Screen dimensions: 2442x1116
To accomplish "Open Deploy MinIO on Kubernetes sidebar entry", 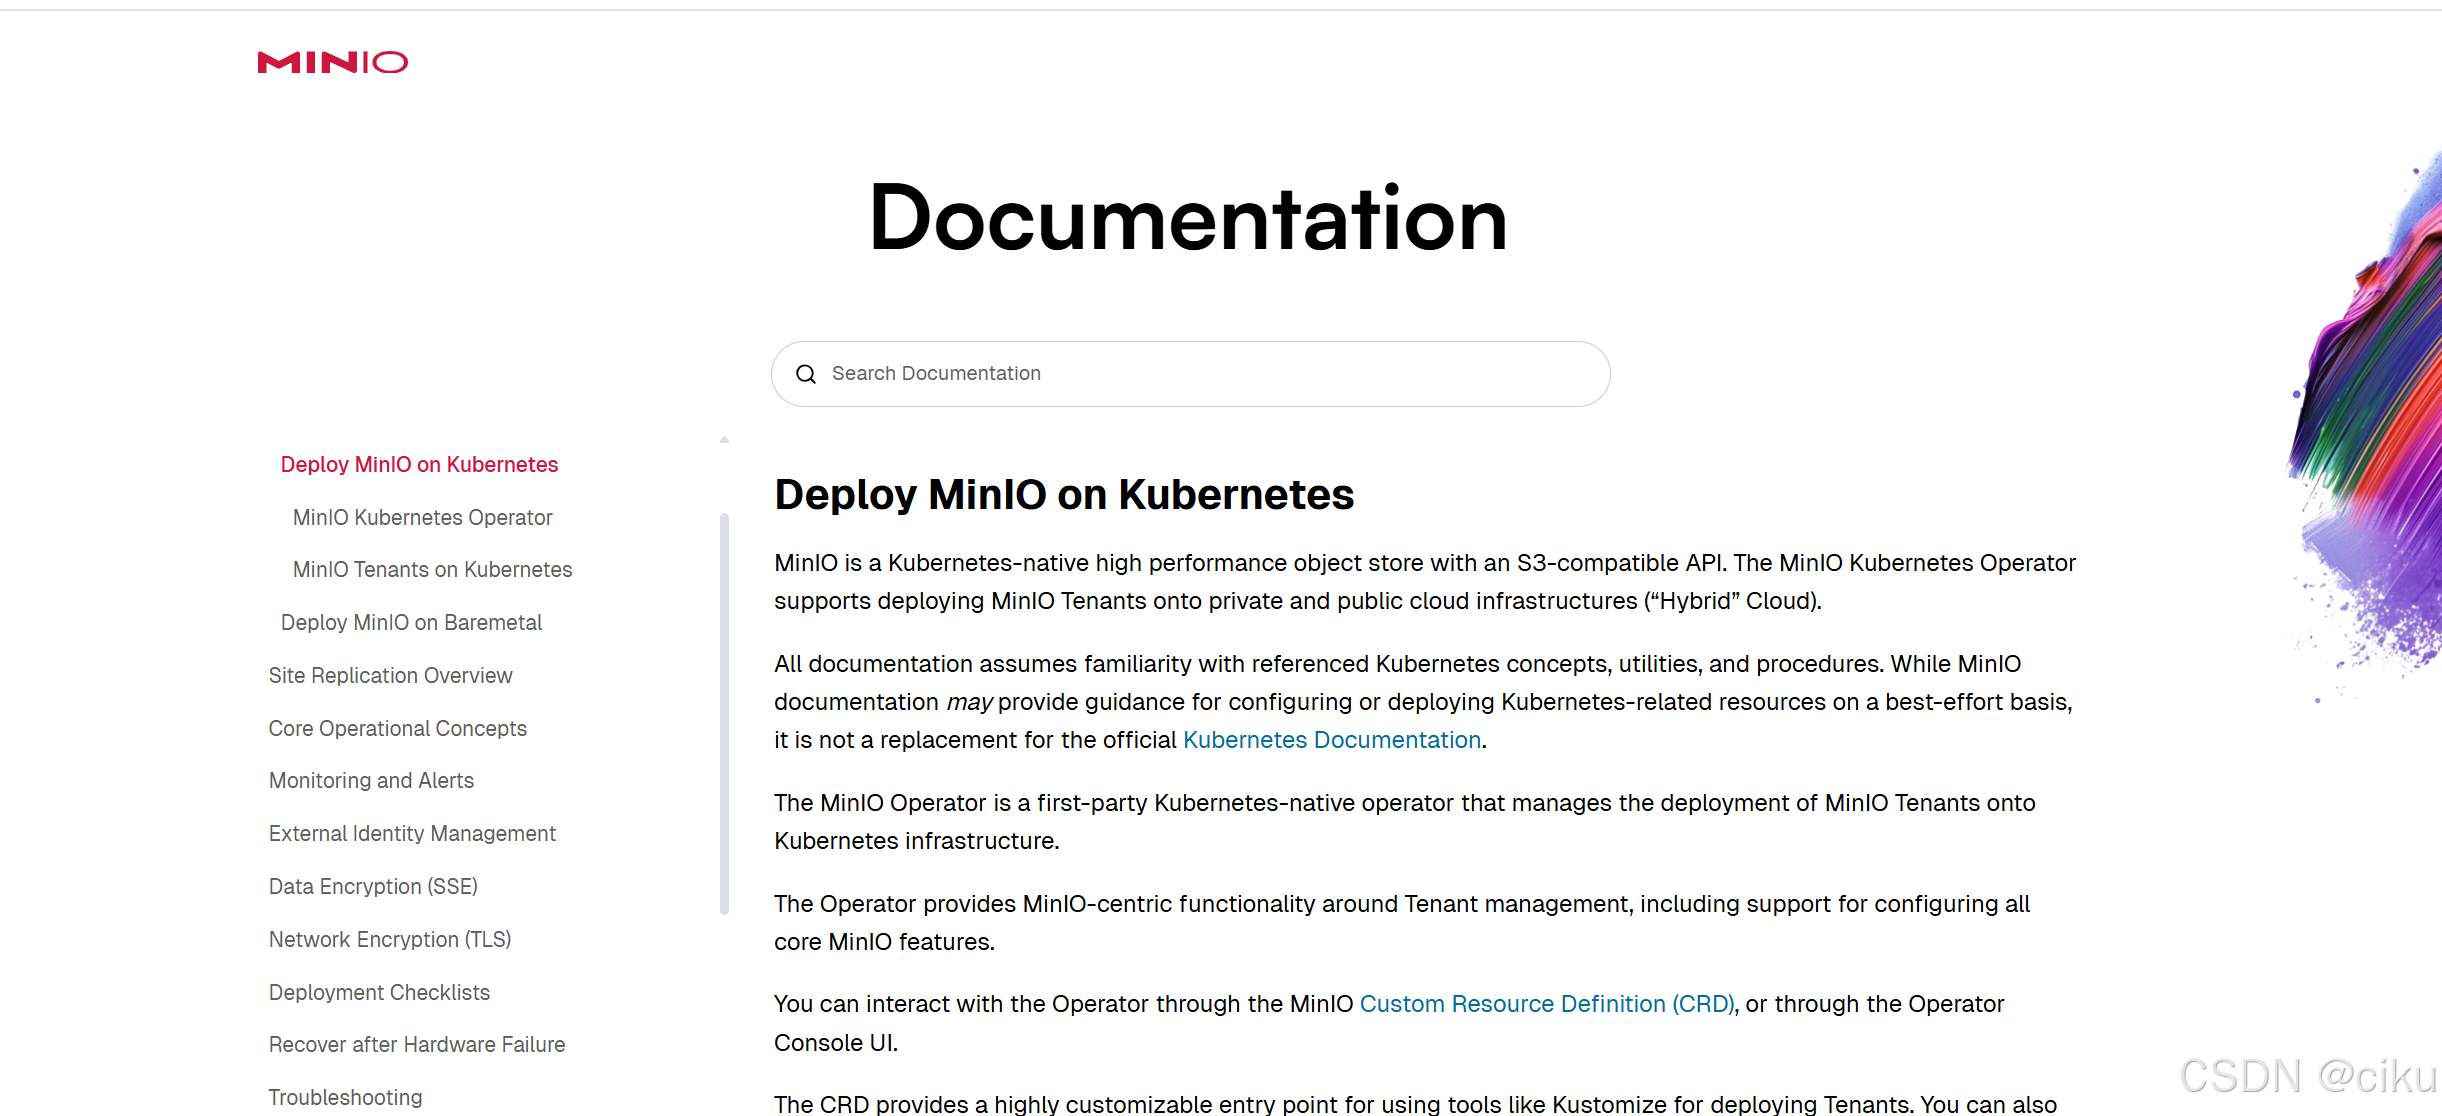I will (x=419, y=465).
